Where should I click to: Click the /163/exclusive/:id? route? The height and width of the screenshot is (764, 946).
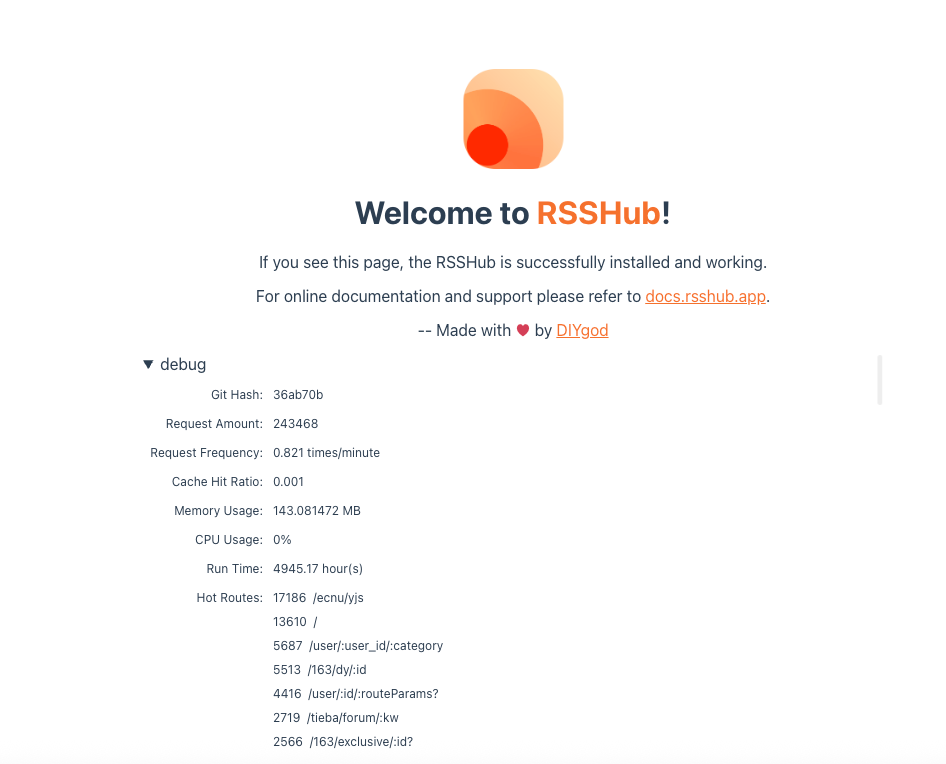[361, 742]
